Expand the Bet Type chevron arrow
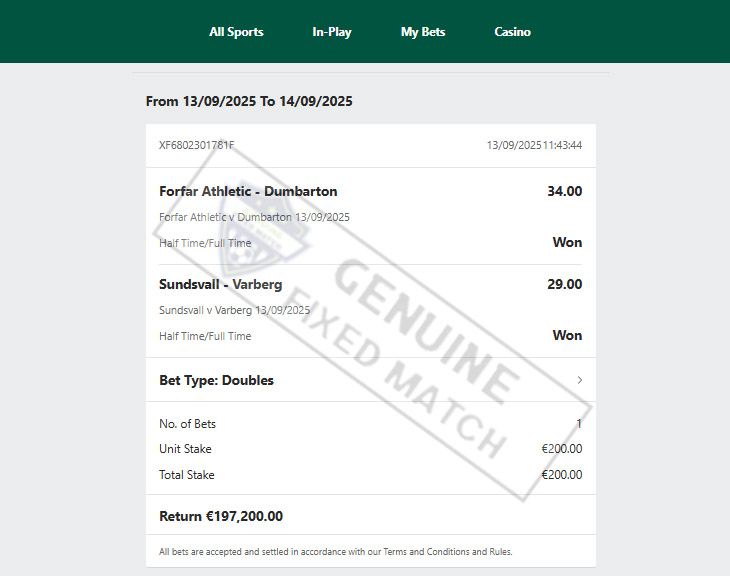This screenshot has height=576, width=730. click(579, 380)
